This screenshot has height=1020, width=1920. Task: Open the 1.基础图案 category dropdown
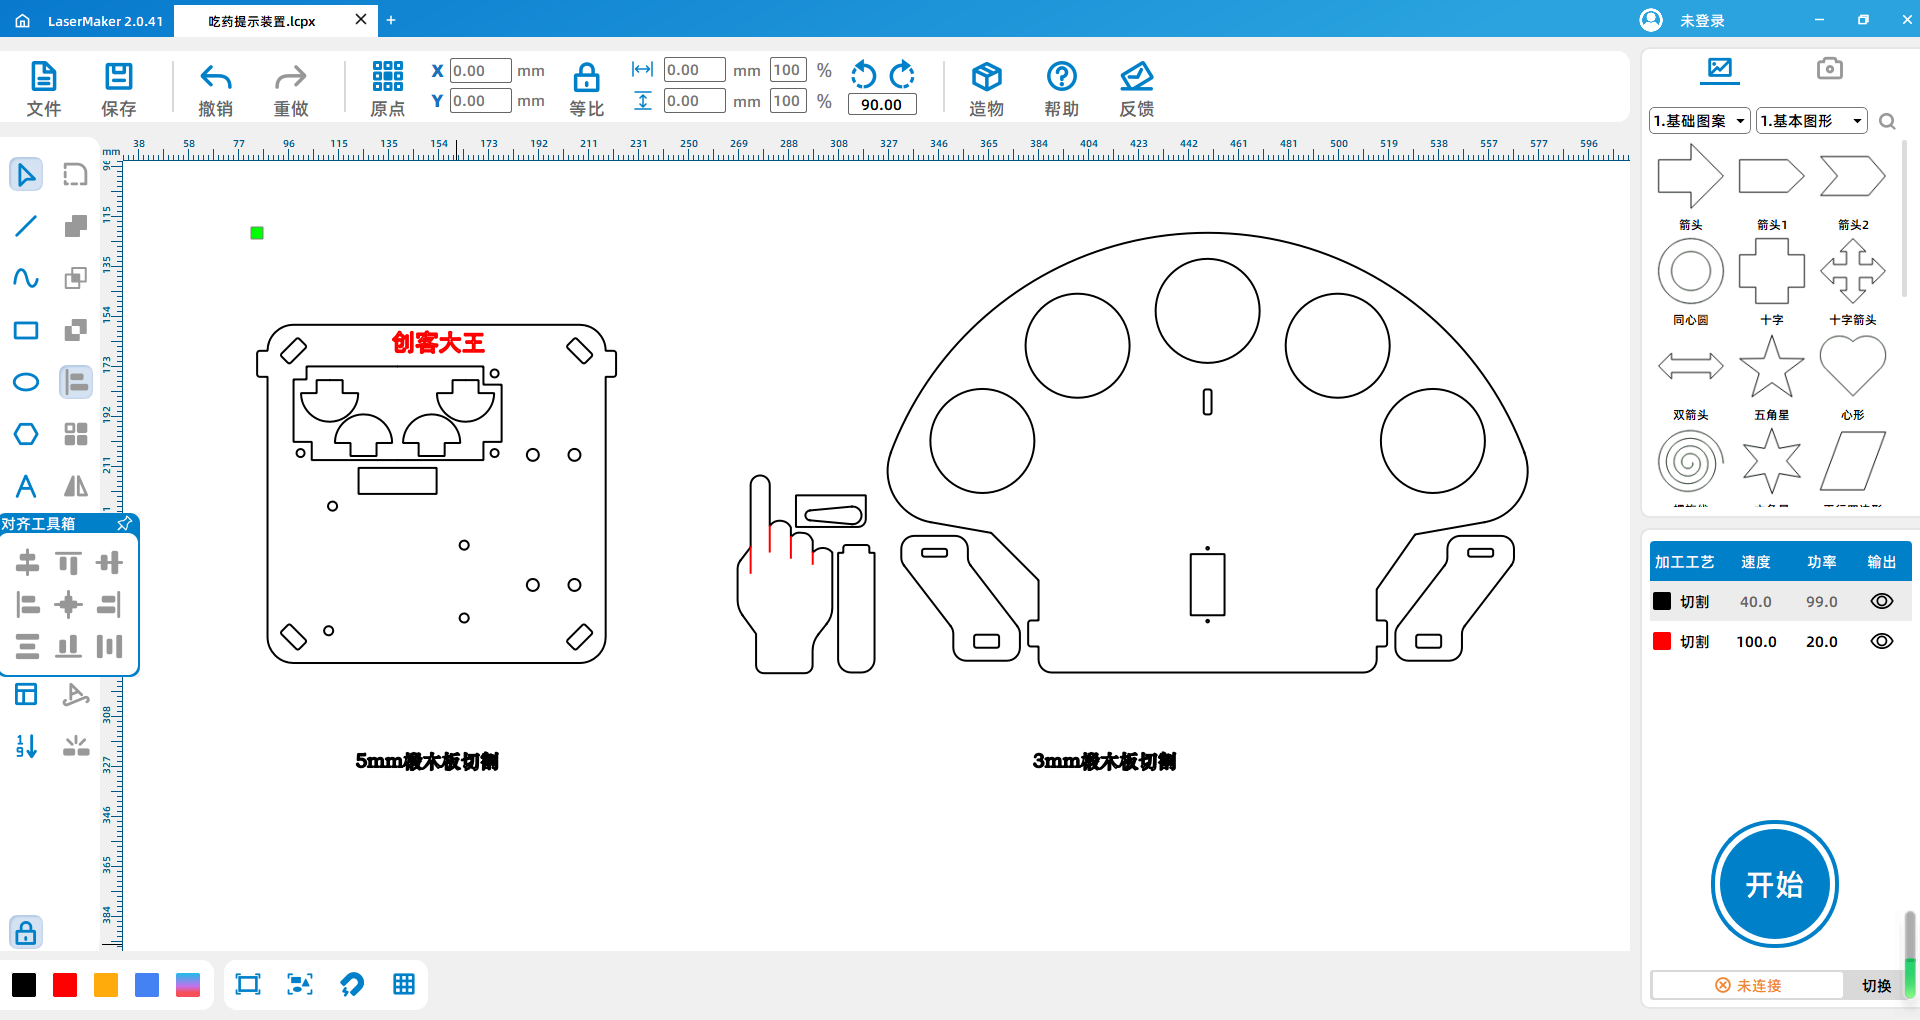(1699, 121)
